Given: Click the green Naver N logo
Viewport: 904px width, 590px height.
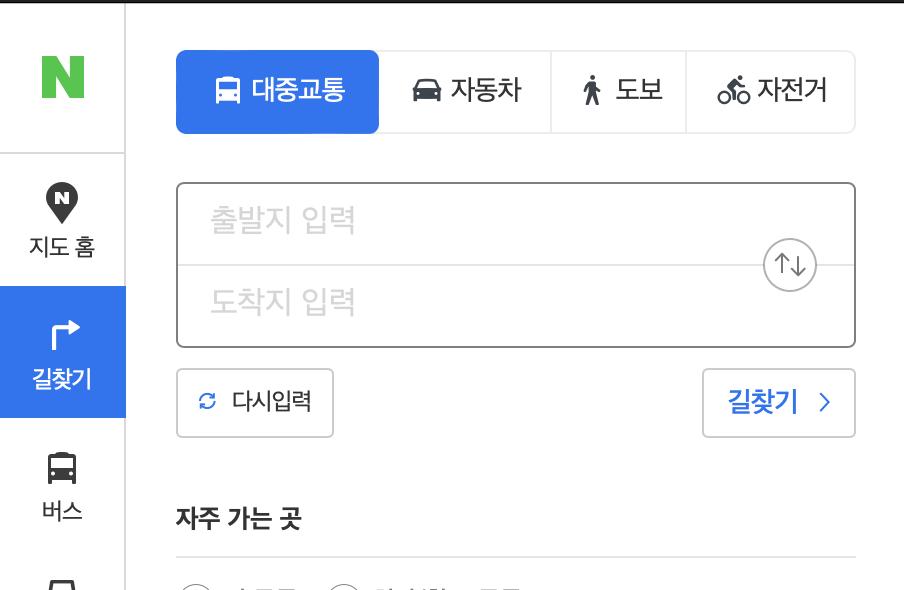Looking at the screenshot, I should click(63, 77).
